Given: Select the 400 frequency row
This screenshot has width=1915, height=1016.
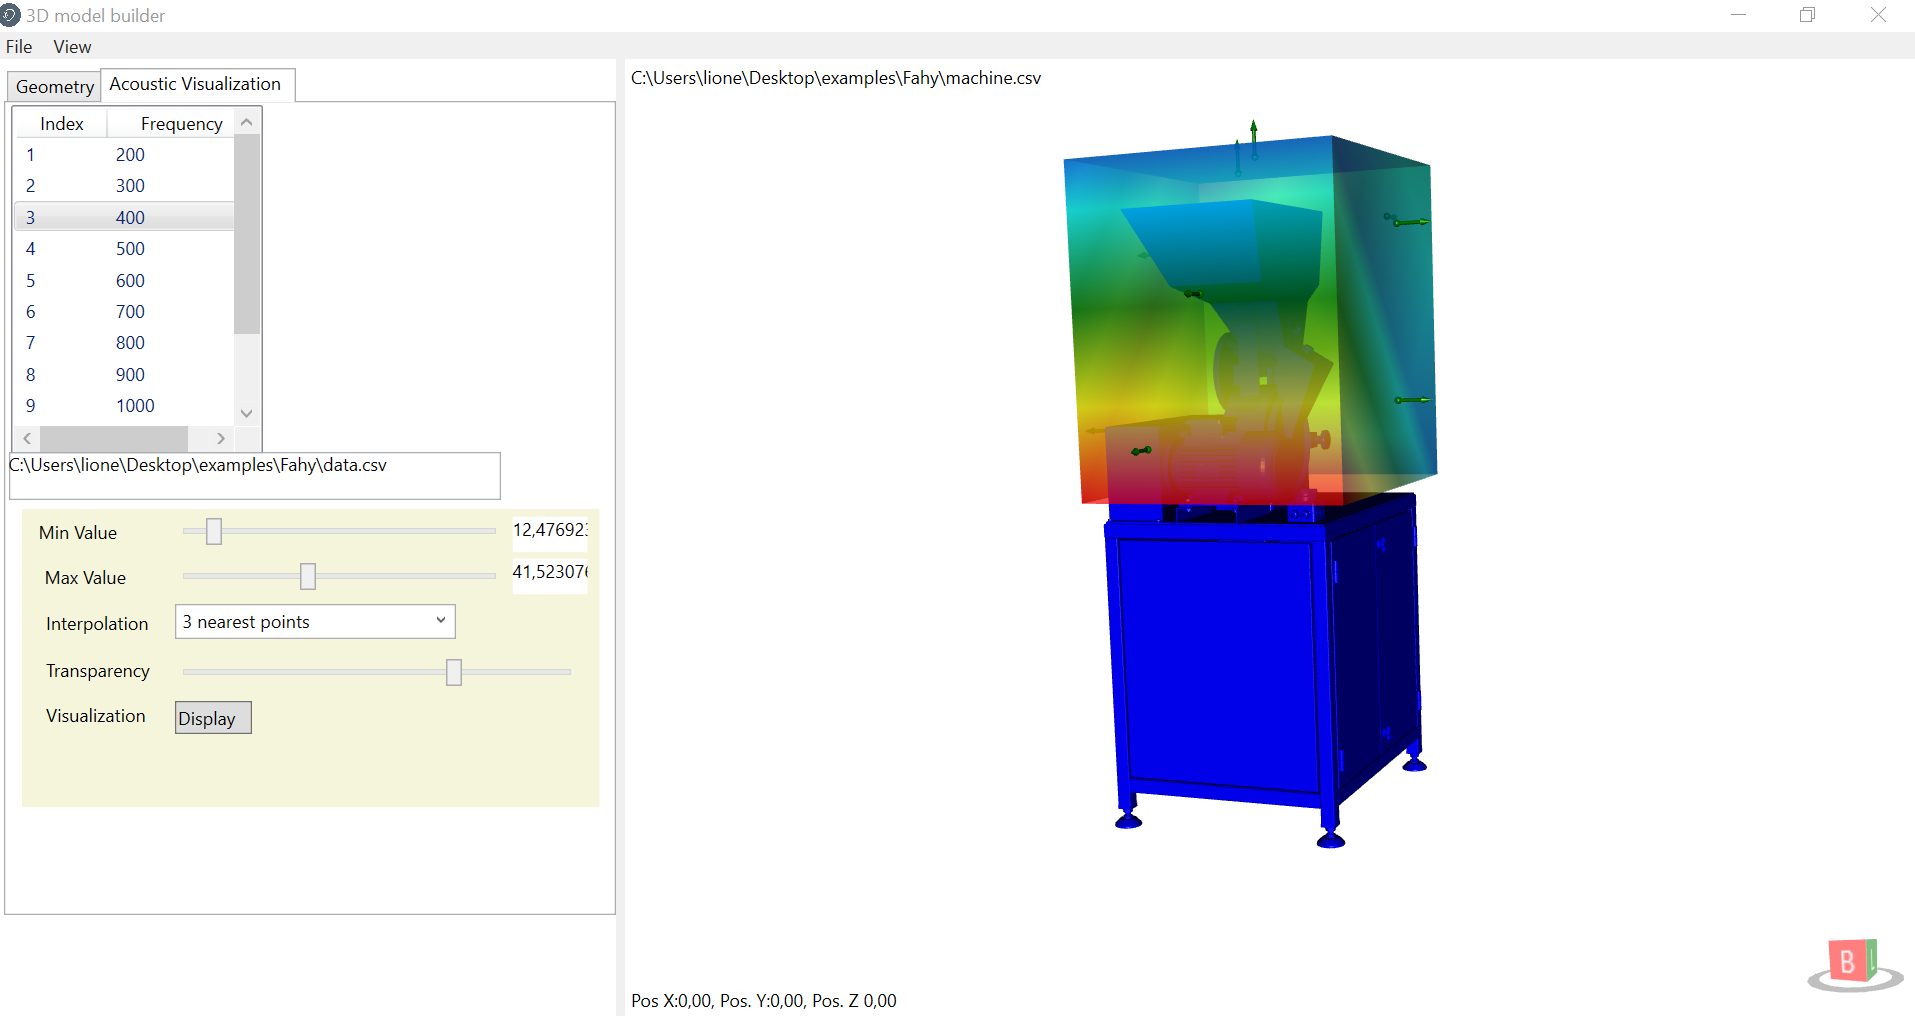Looking at the screenshot, I should click(x=124, y=217).
